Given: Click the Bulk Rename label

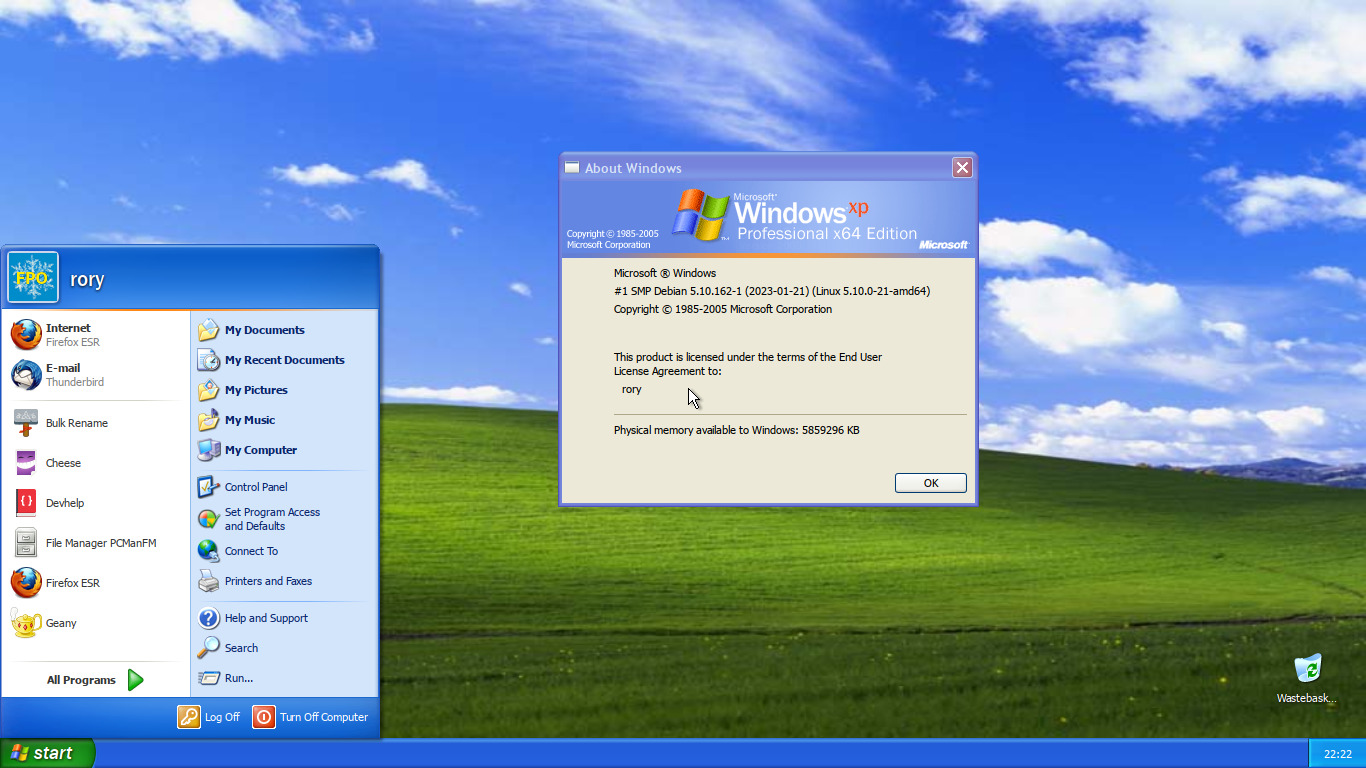Looking at the screenshot, I should (x=77, y=423).
